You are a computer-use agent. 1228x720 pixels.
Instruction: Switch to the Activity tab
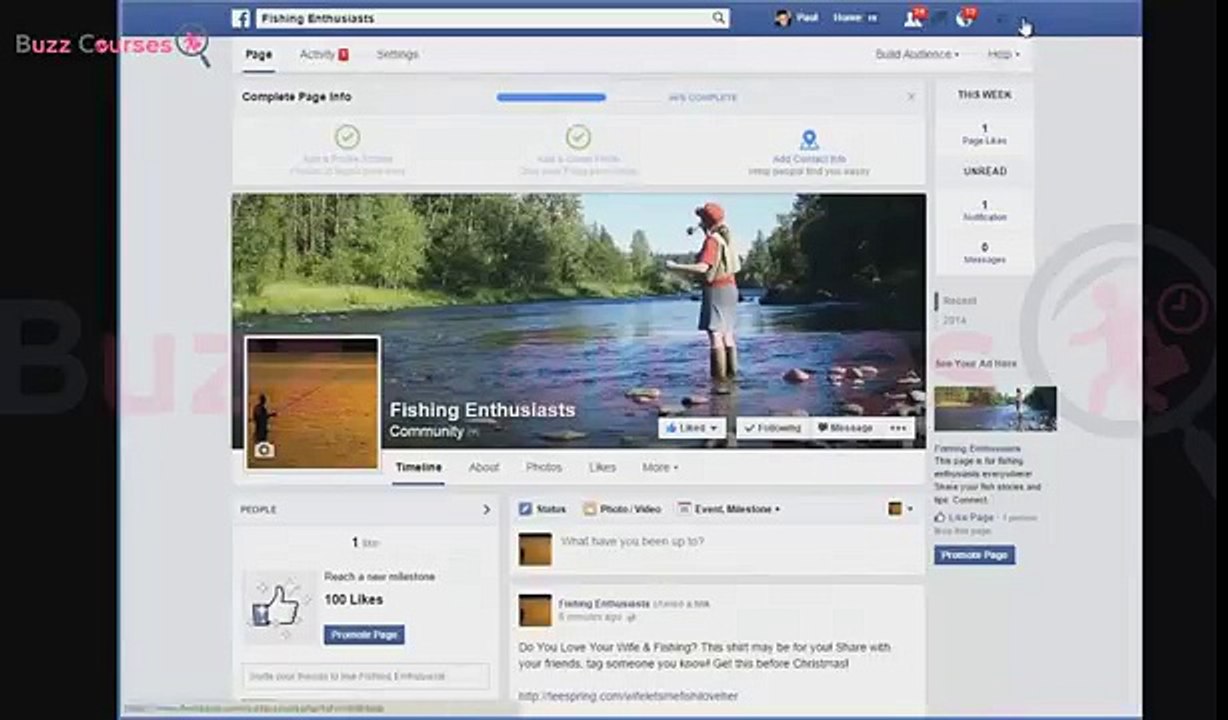click(x=323, y=54)
